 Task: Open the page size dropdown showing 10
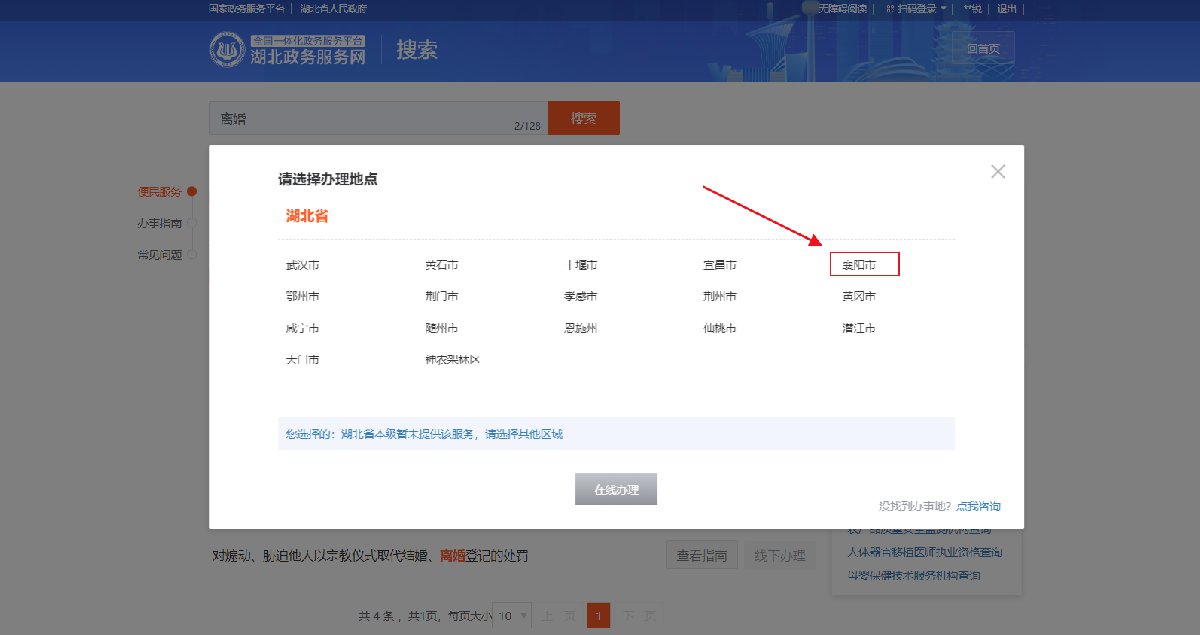tap(512, 616)
